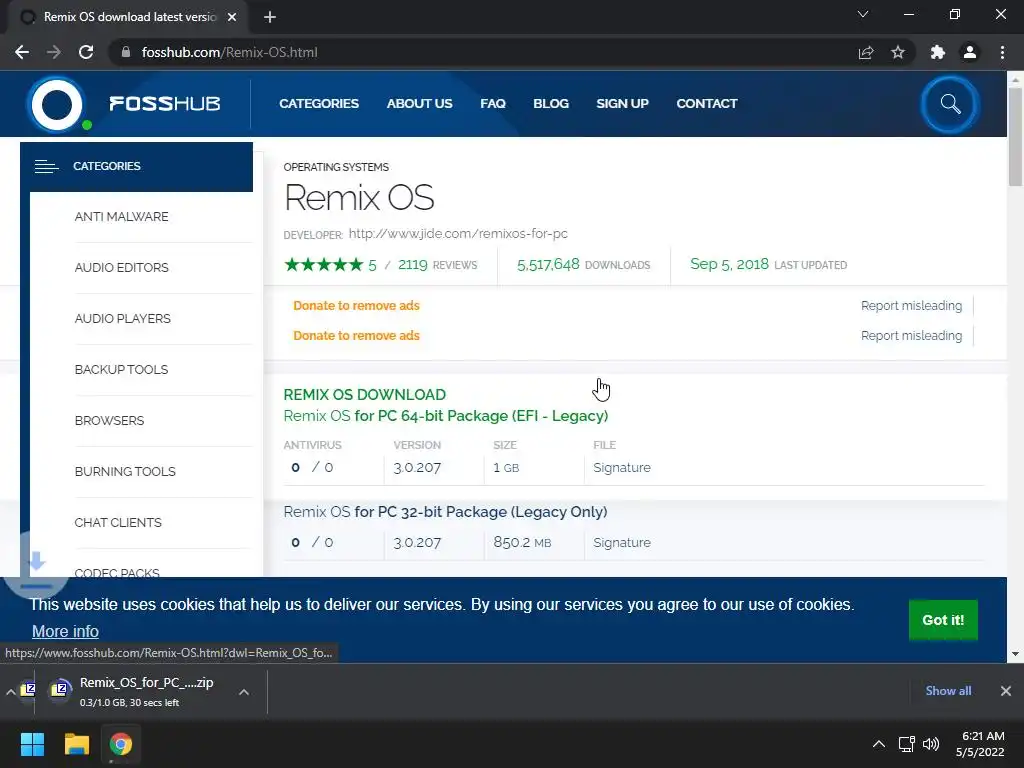The image size is (1024, 768).
Task: Open the Chrome three-dot menu
Action: [x=1002, y=52]
